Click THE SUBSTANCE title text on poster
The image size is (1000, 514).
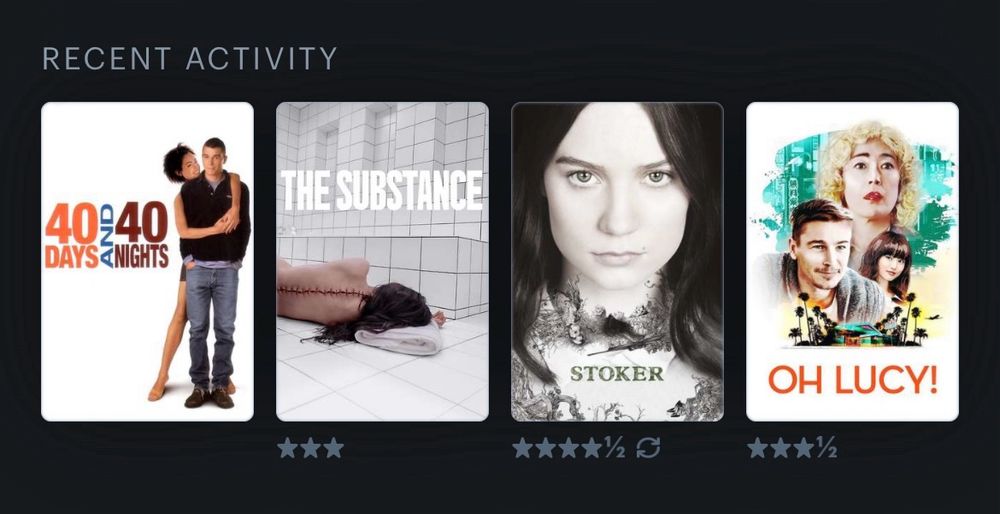point(382,190)
